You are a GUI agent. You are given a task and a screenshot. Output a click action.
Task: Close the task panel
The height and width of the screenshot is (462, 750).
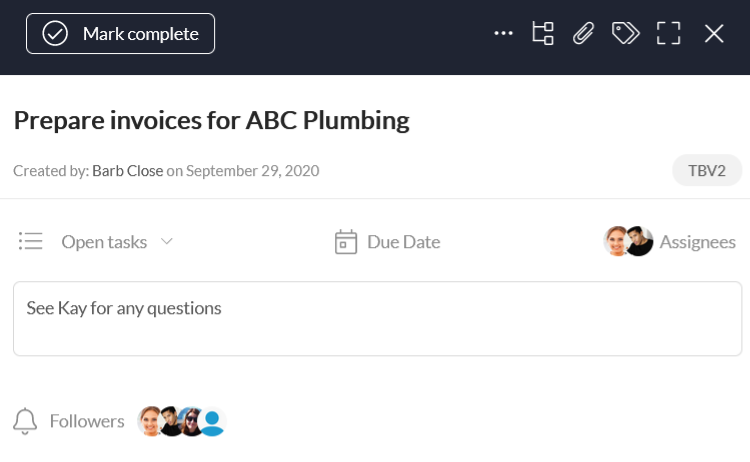(x=714, y=34)
